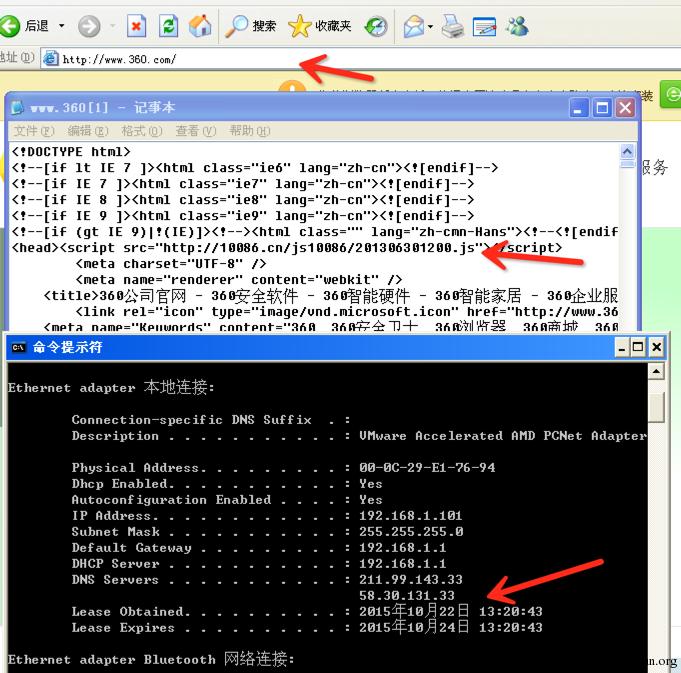
Task: Click the IP Address value 192.168.1.101
Action: [x=410, y=516]
